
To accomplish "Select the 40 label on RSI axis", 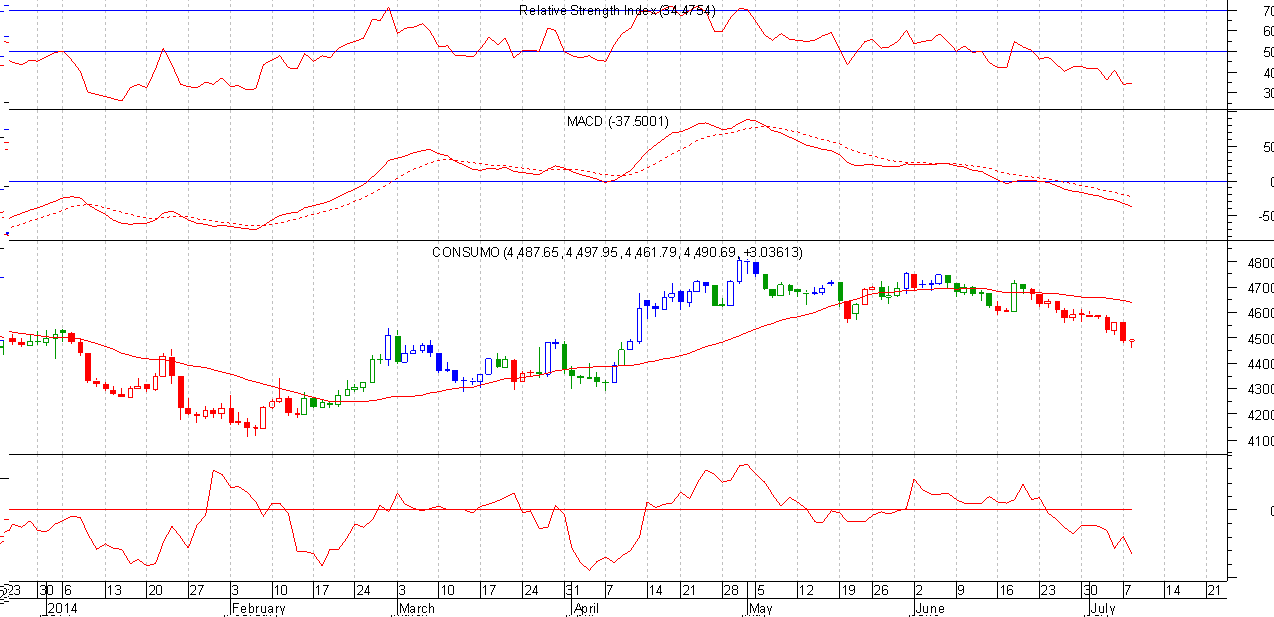I will pyautogui.click(x=1267, y=73).
